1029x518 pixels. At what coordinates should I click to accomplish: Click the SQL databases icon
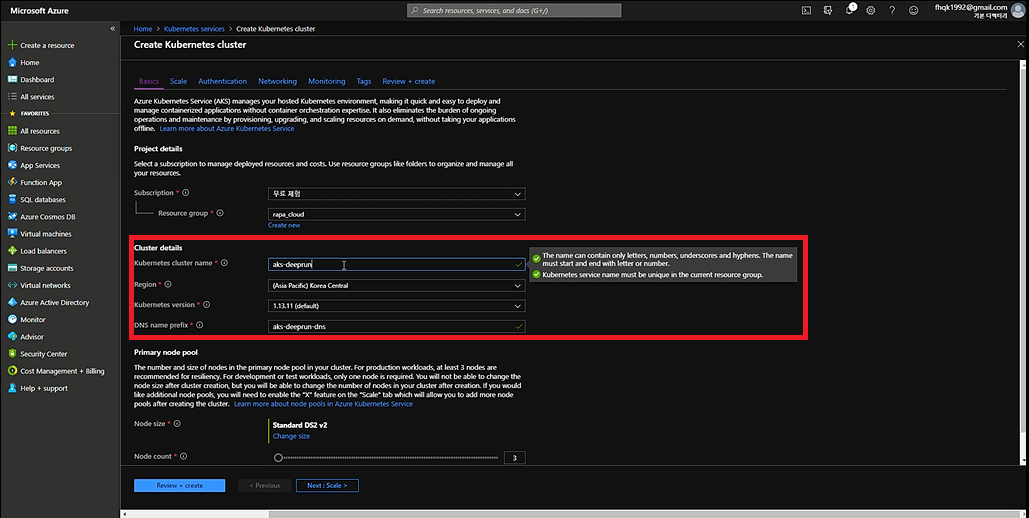[x=12, y=199]
